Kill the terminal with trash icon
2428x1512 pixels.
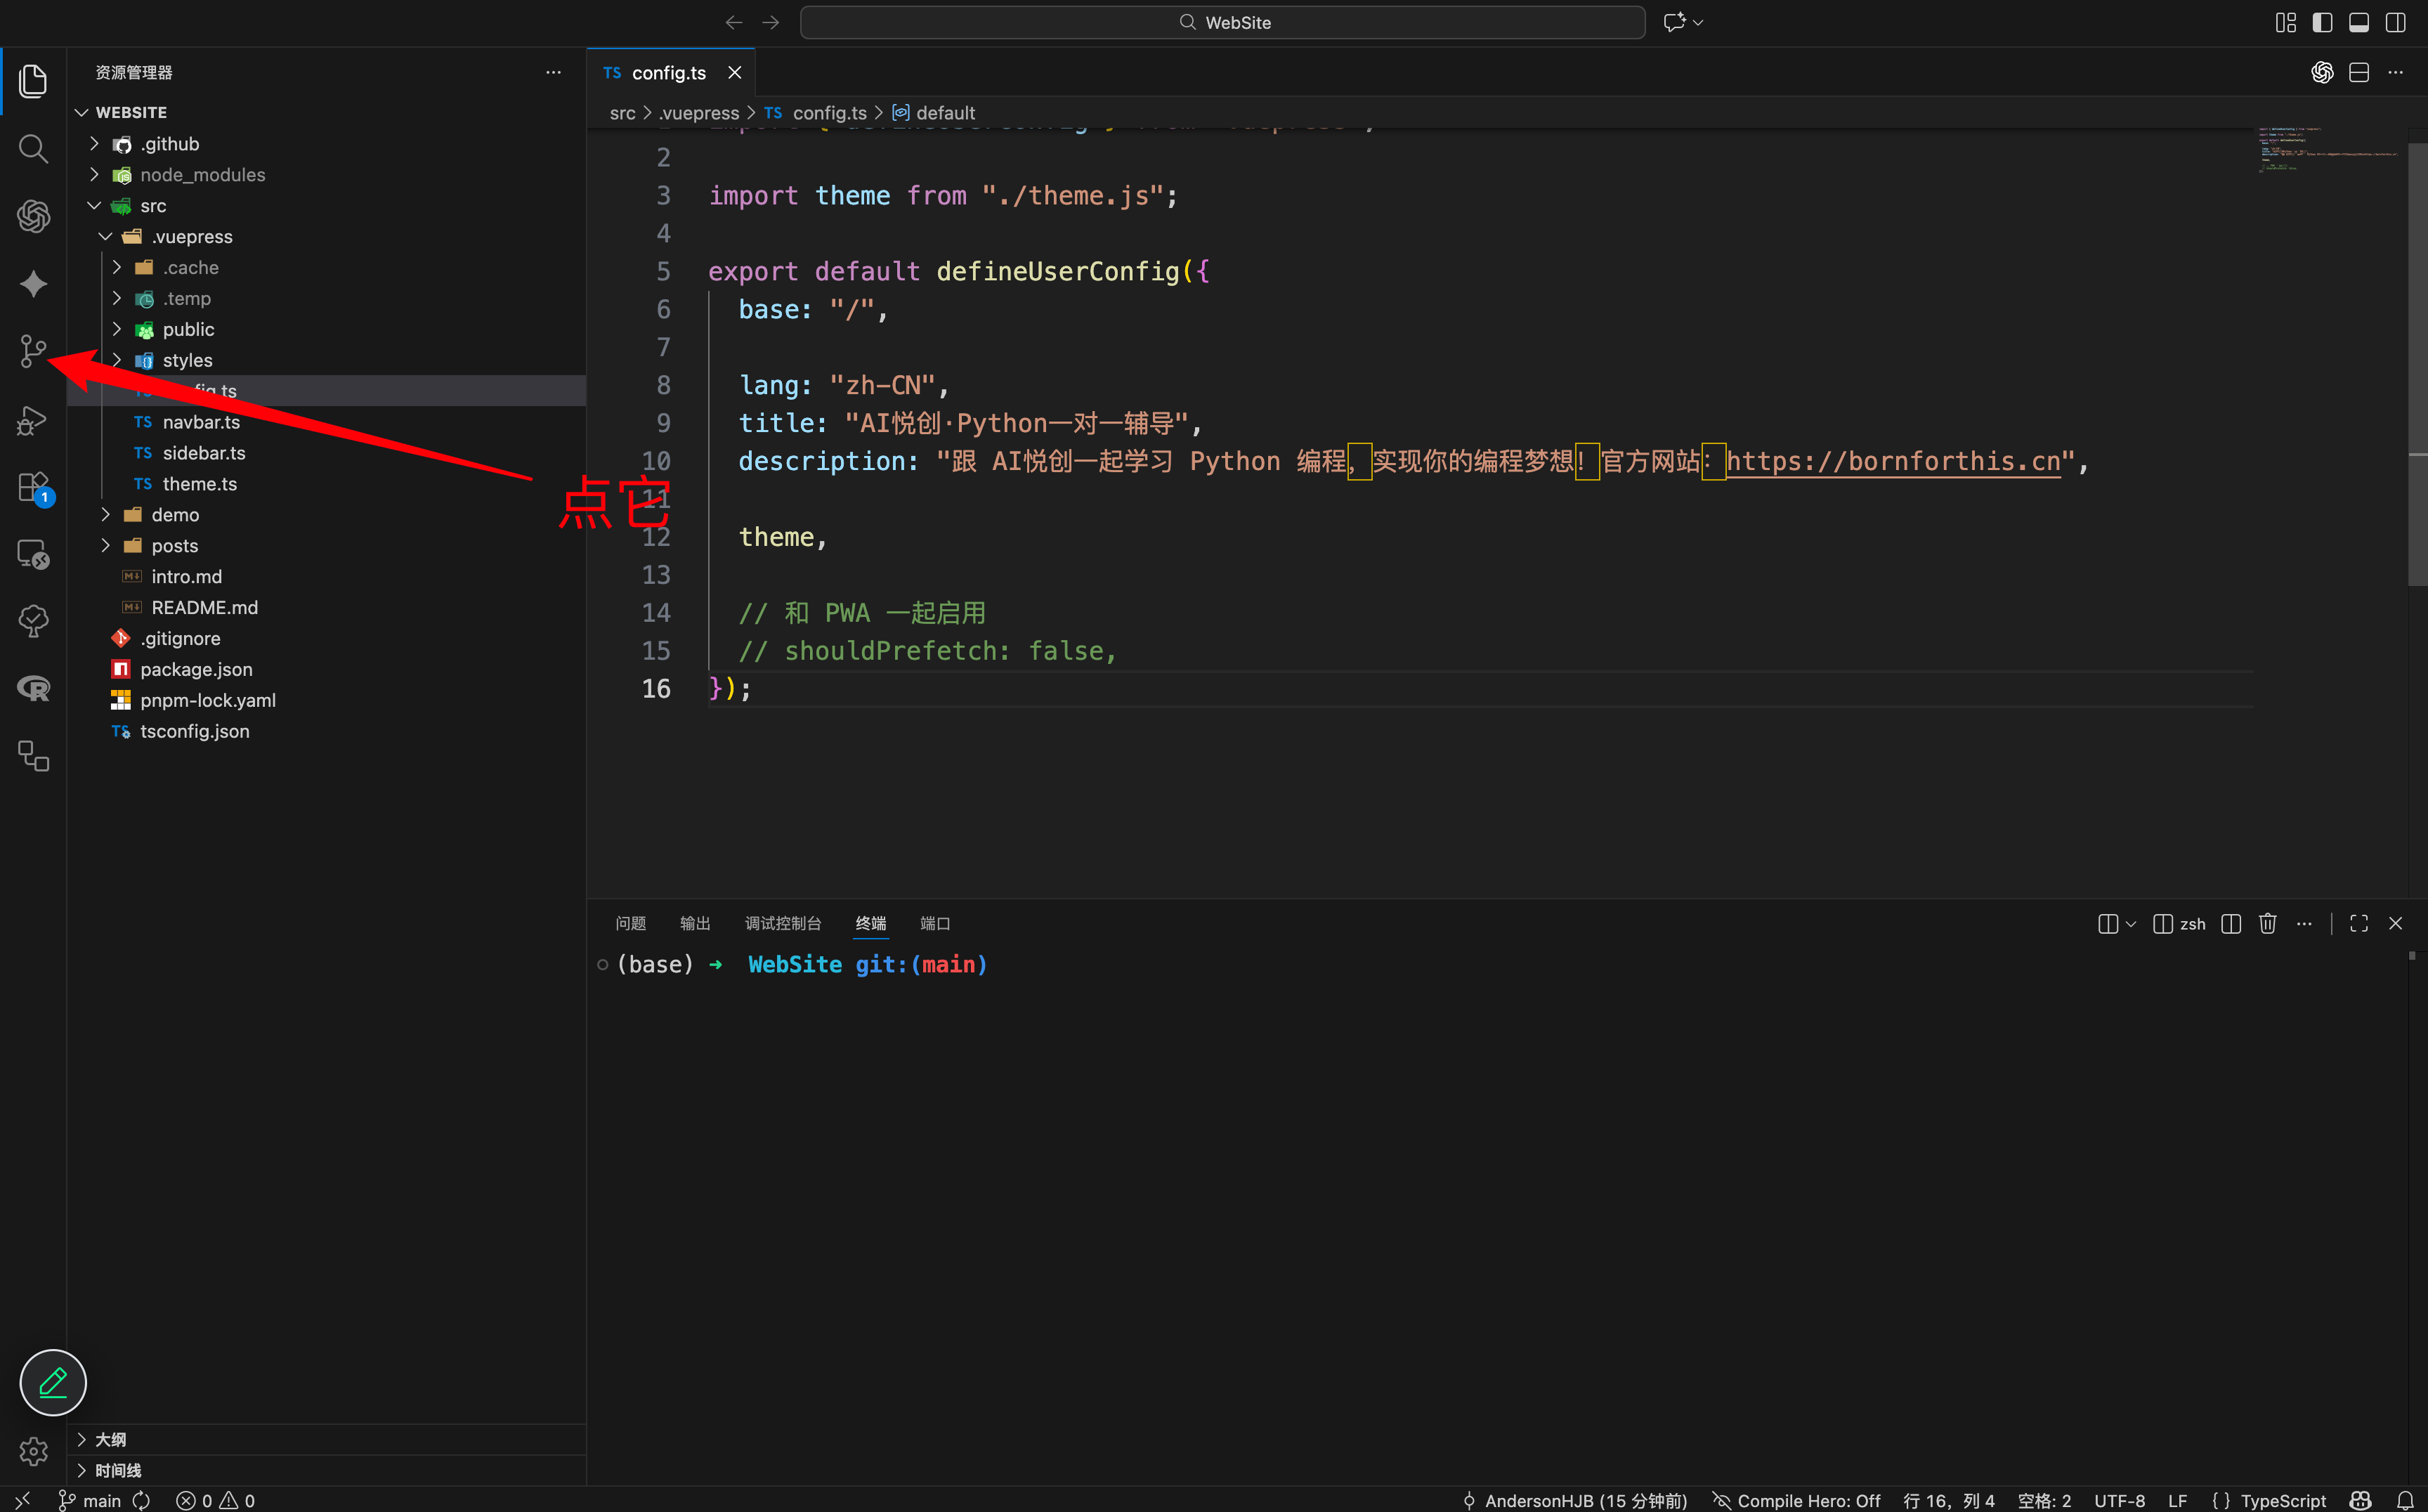tap(2267, 923)
